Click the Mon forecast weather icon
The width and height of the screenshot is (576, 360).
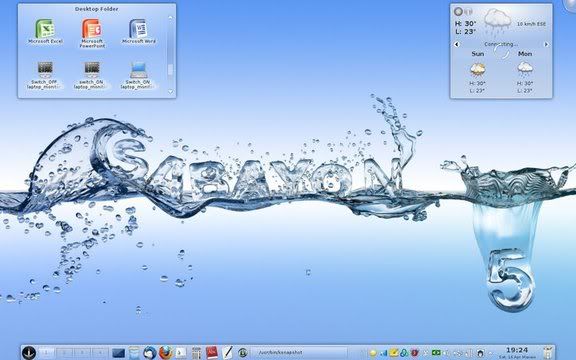pos(525,69)
